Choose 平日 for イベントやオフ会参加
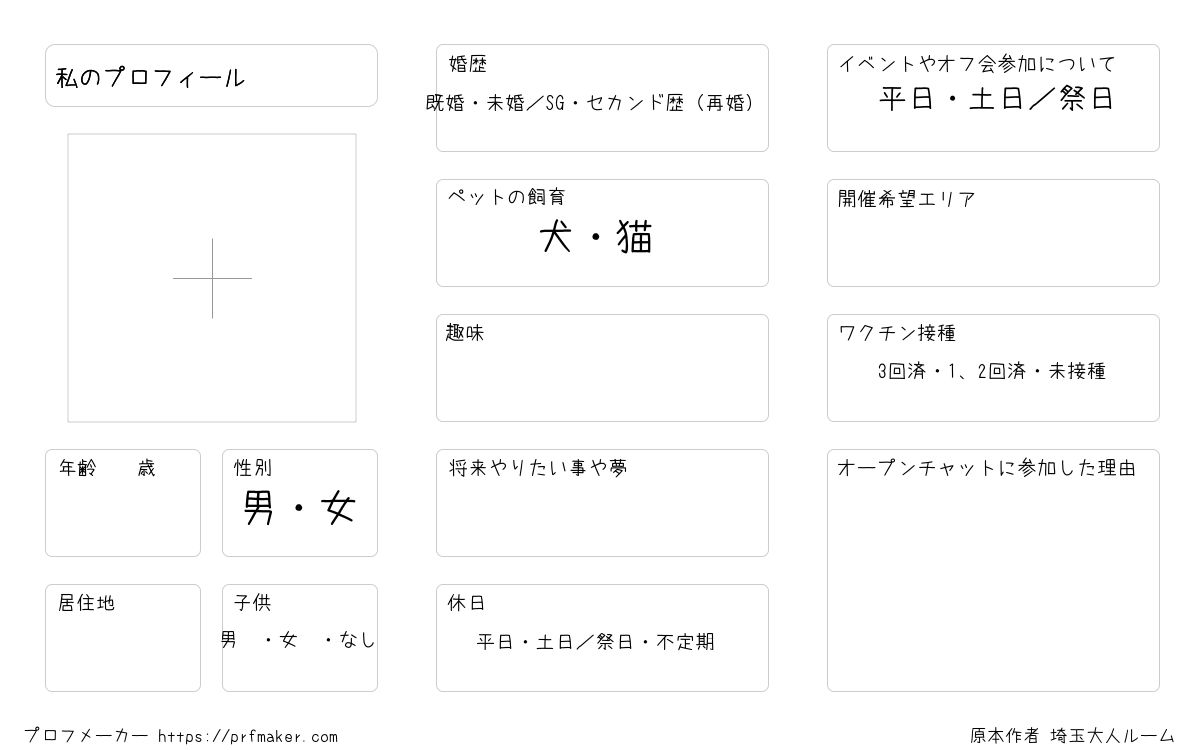This screenshot has width=1200, height=750. [x=904, y=99]
